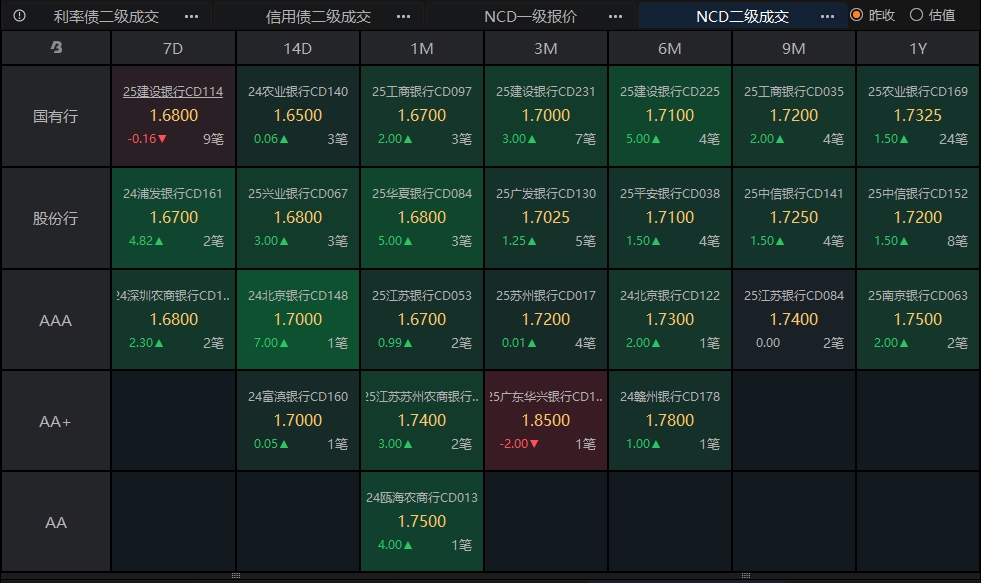Click the 24农业银行CD140 cell
Image resolution: width=981 pixels, height=583 pixels.
pyautogui.click(x=298, y=116)
